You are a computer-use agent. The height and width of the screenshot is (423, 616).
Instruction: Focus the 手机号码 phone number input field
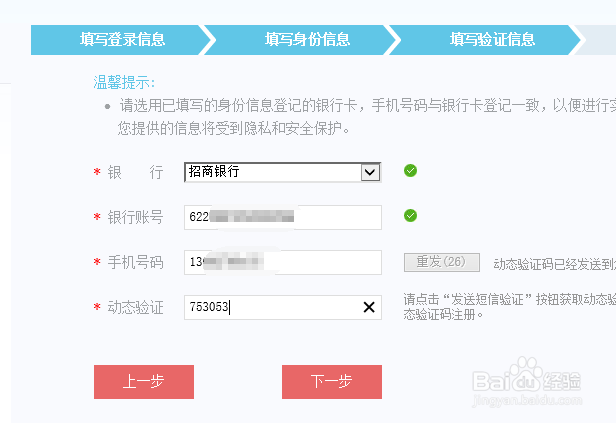click(282, 262)
